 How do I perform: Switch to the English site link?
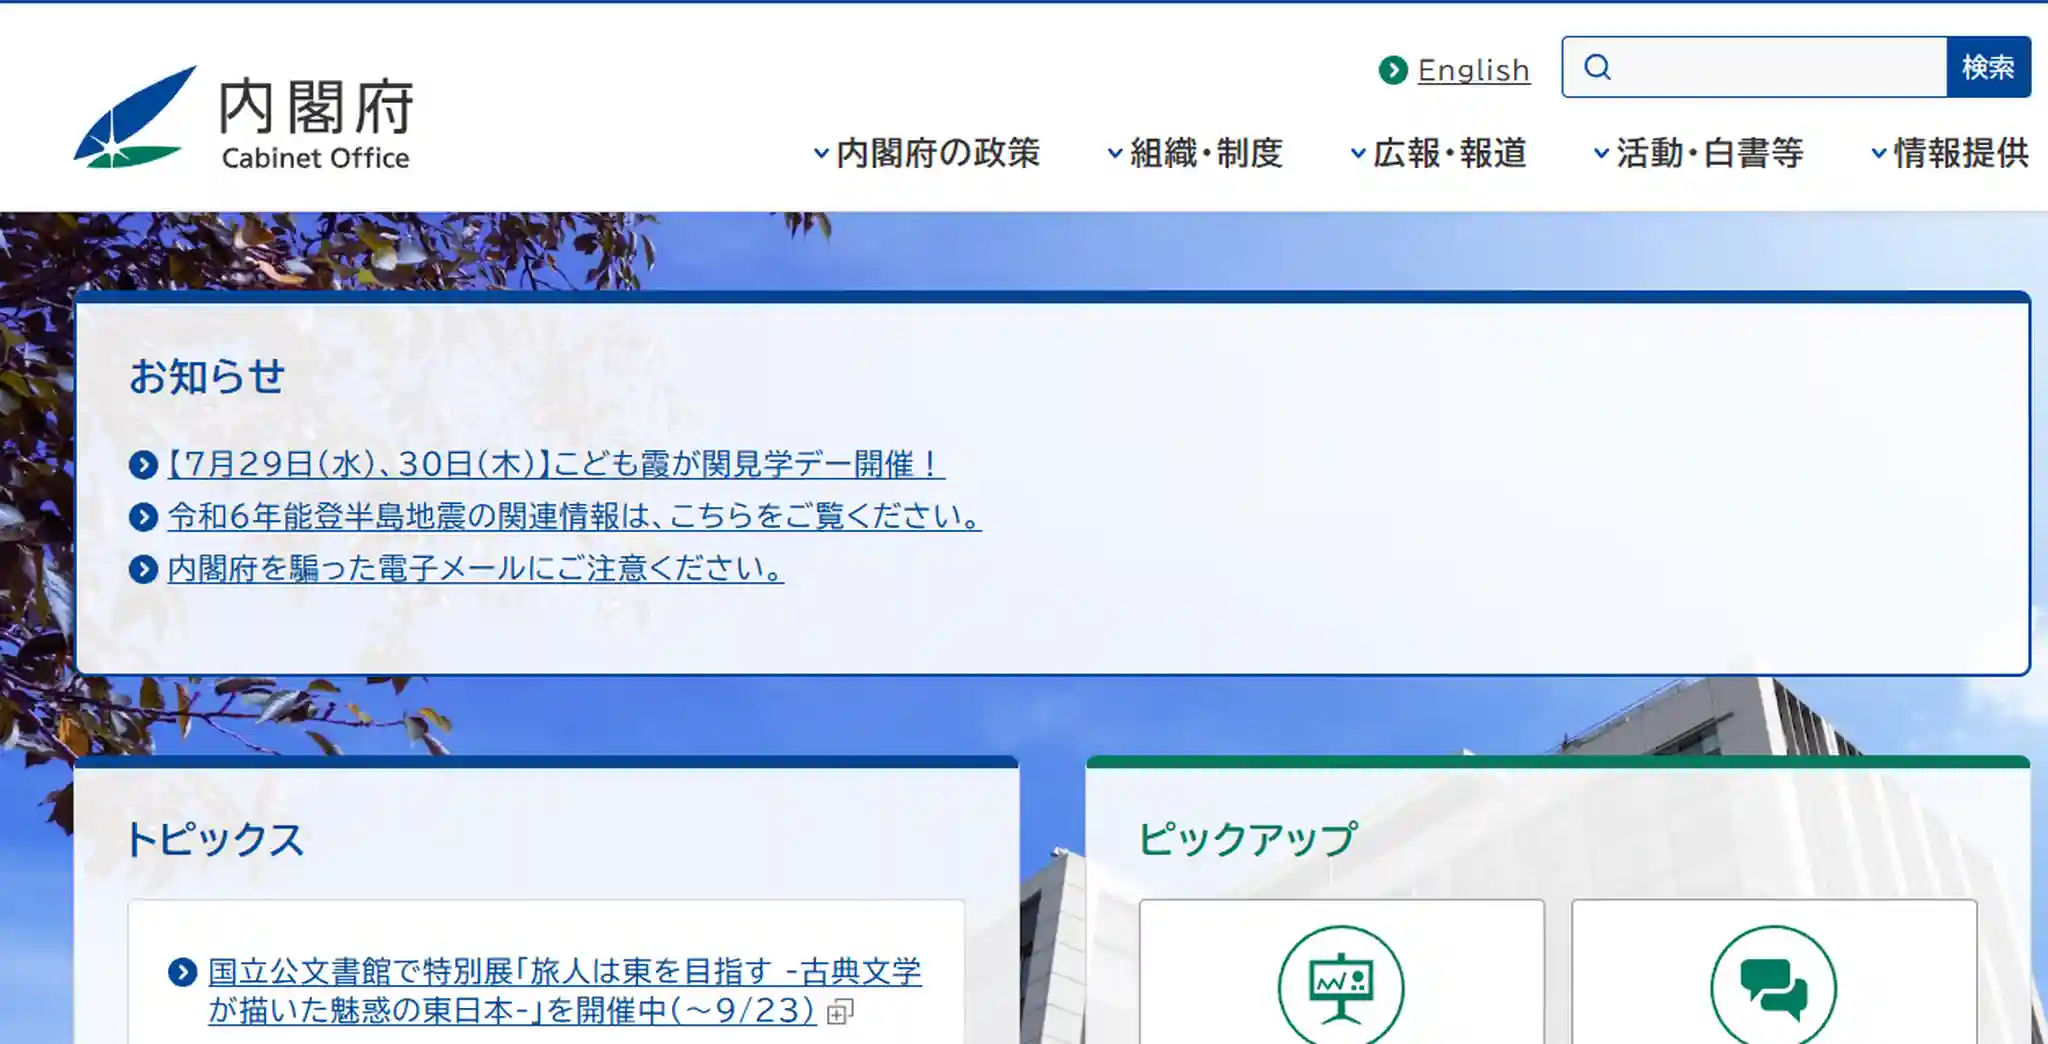(x=1473, y=70)
